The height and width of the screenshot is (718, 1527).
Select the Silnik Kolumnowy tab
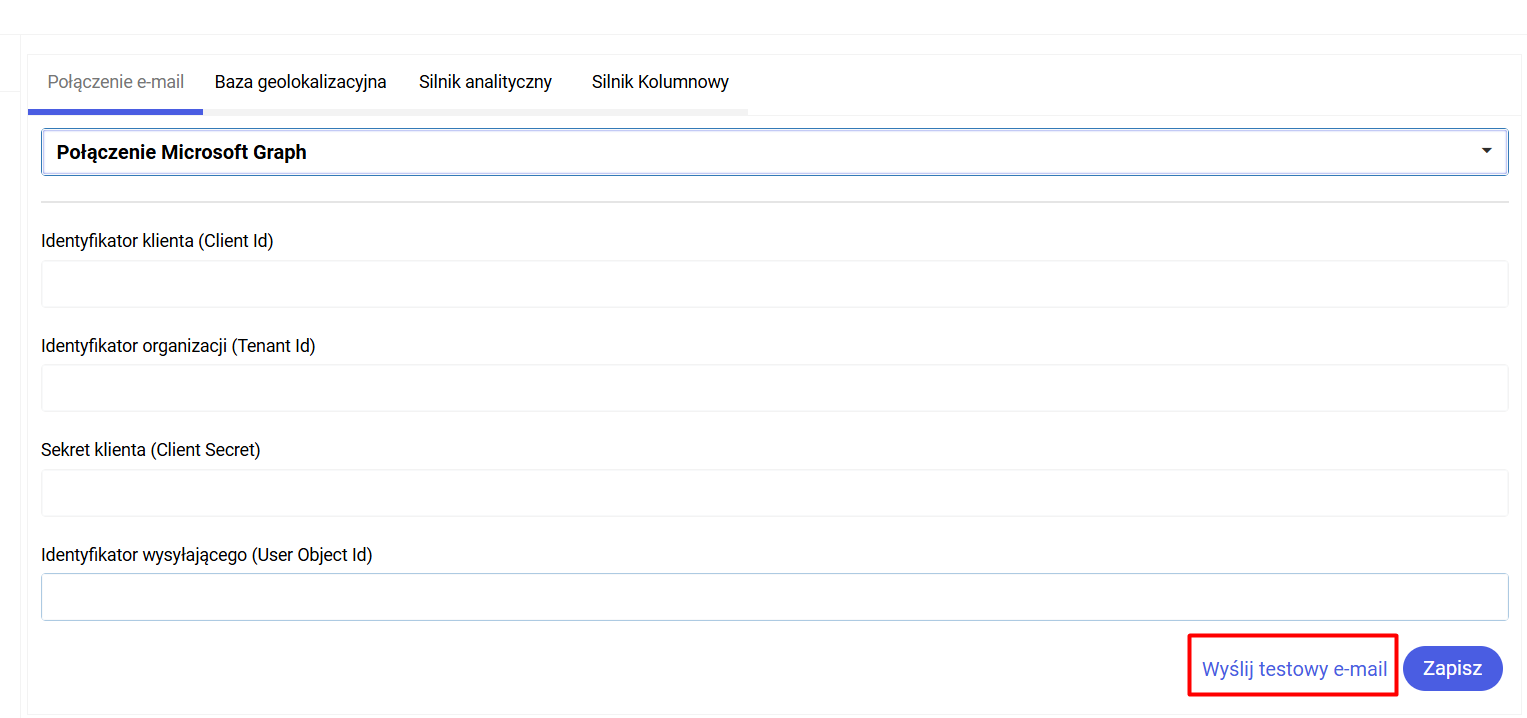point(660,82)
